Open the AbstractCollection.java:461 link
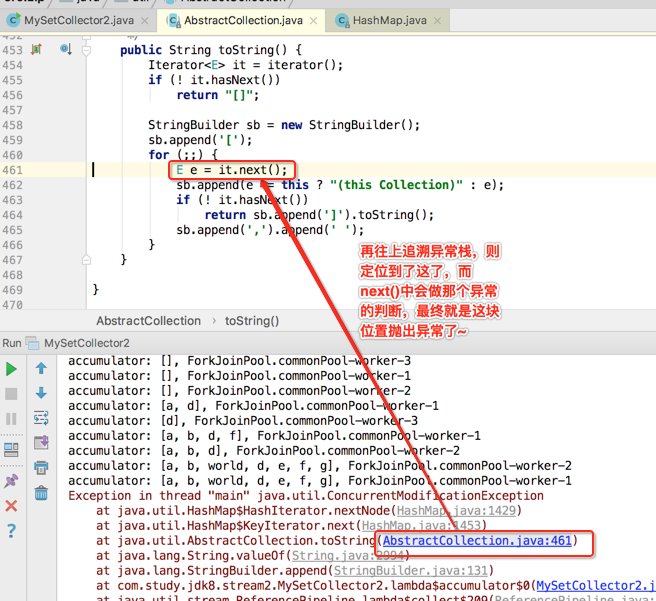Viewport: 656px width, 601px height. 477,541
